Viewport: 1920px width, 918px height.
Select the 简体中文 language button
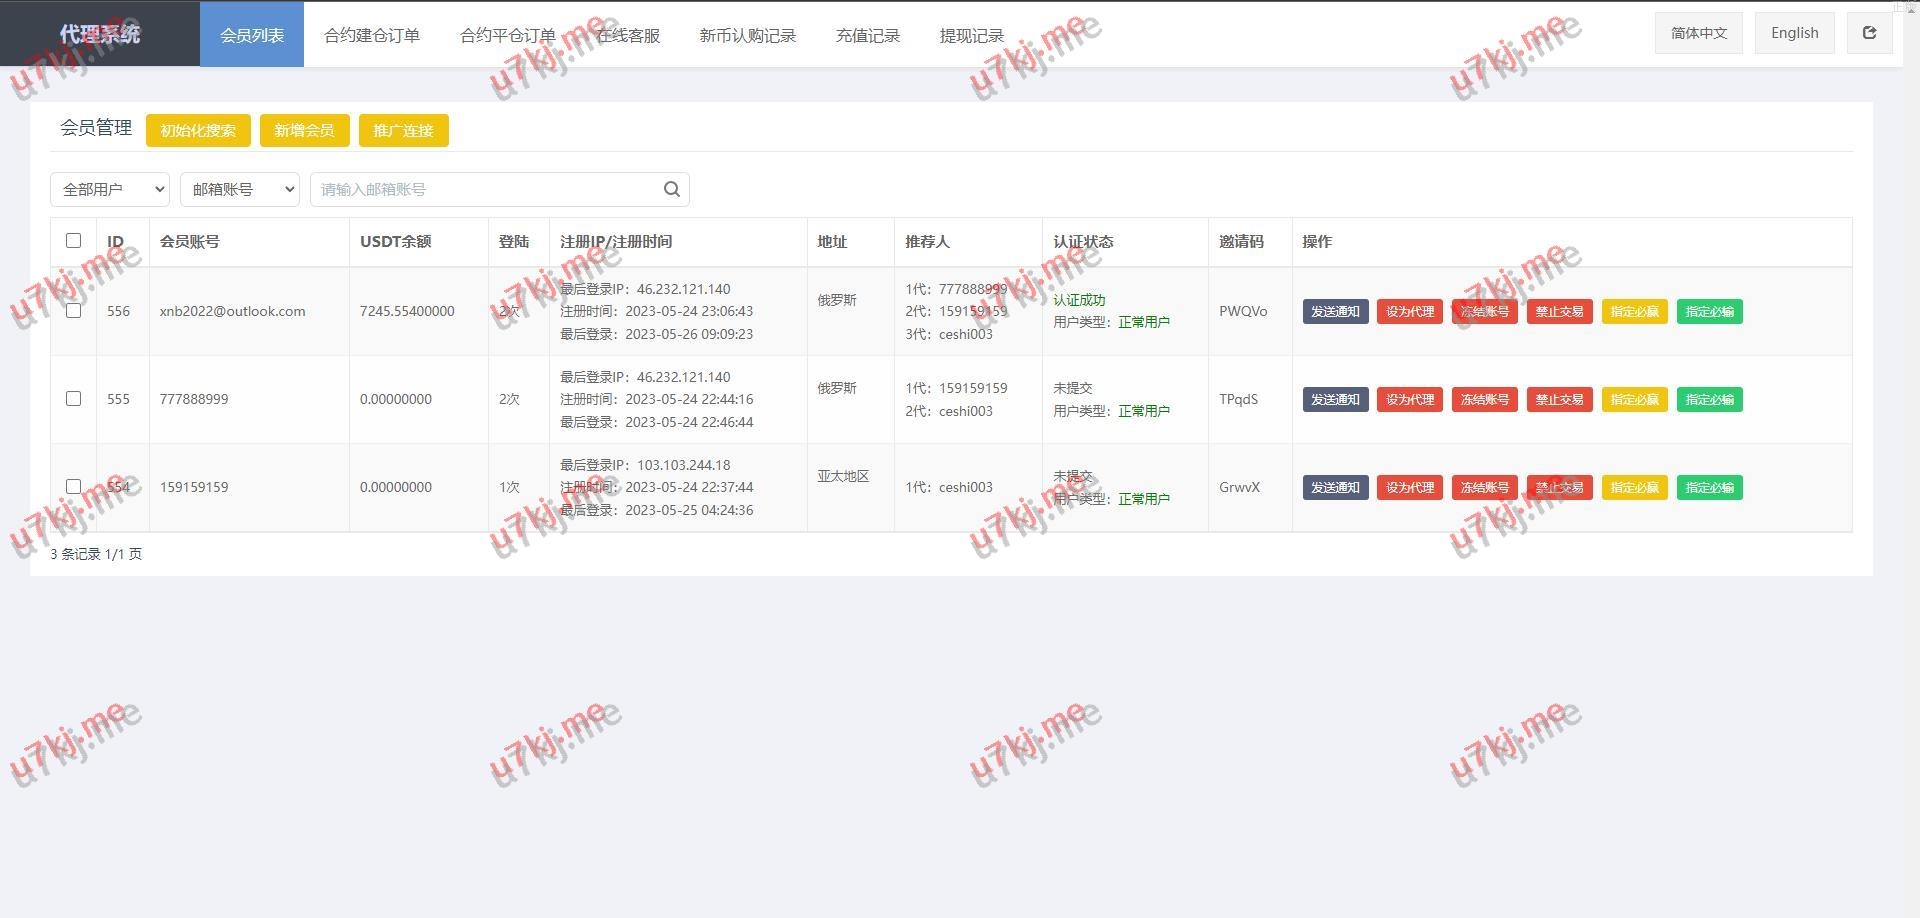[1698, 33]
